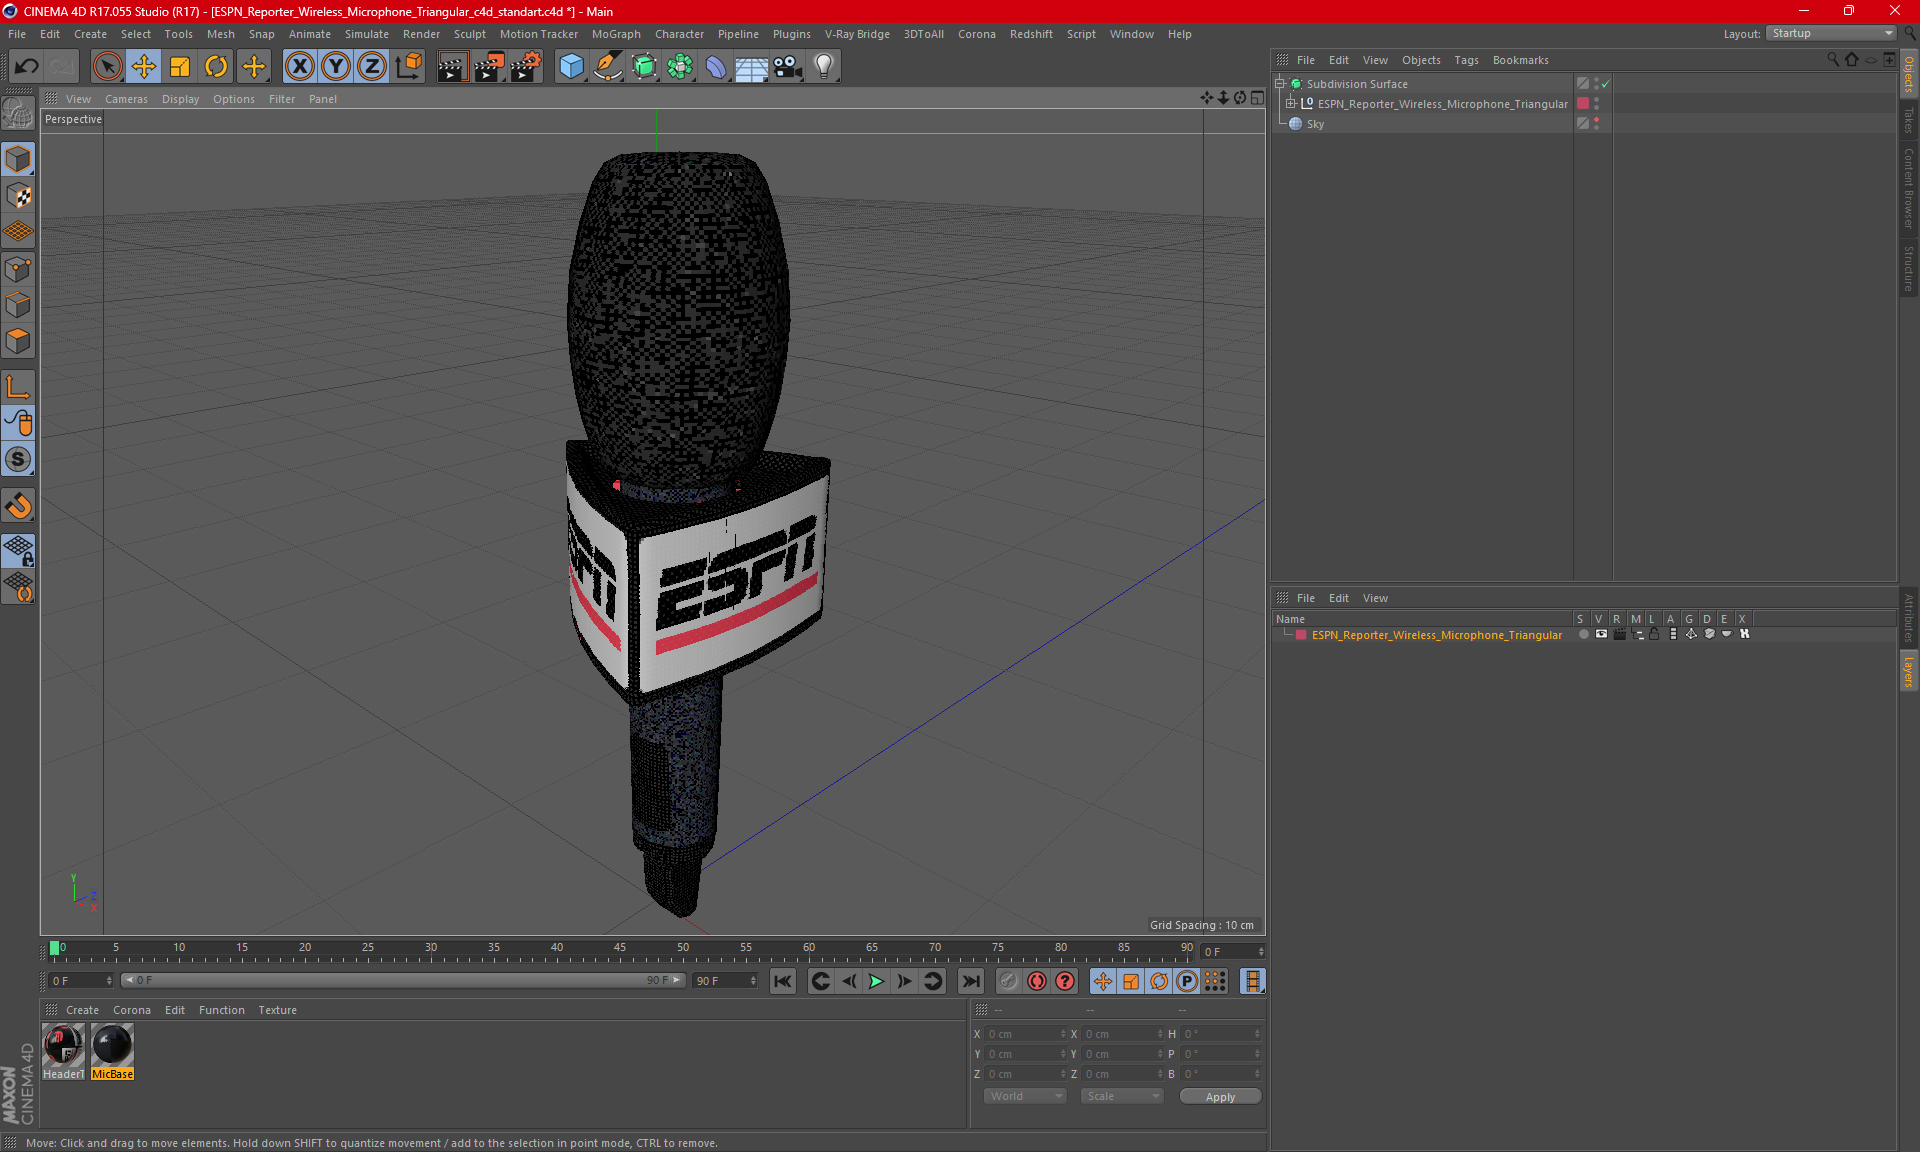
Task: Add a Light object
Action: pos(824,67)
